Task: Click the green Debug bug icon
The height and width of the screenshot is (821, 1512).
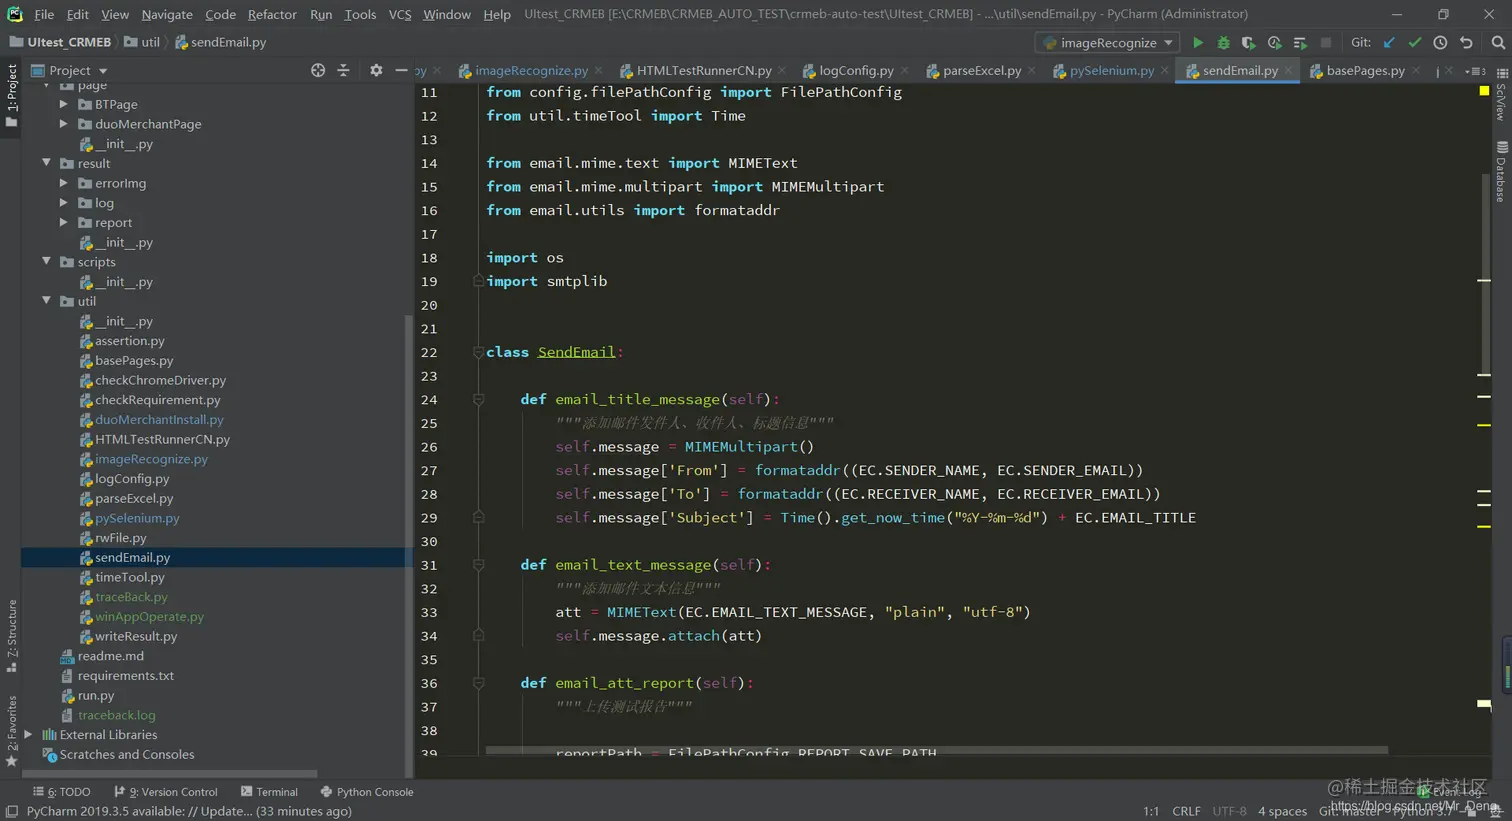Action: pyautogui.click(x=1223, y=43)
